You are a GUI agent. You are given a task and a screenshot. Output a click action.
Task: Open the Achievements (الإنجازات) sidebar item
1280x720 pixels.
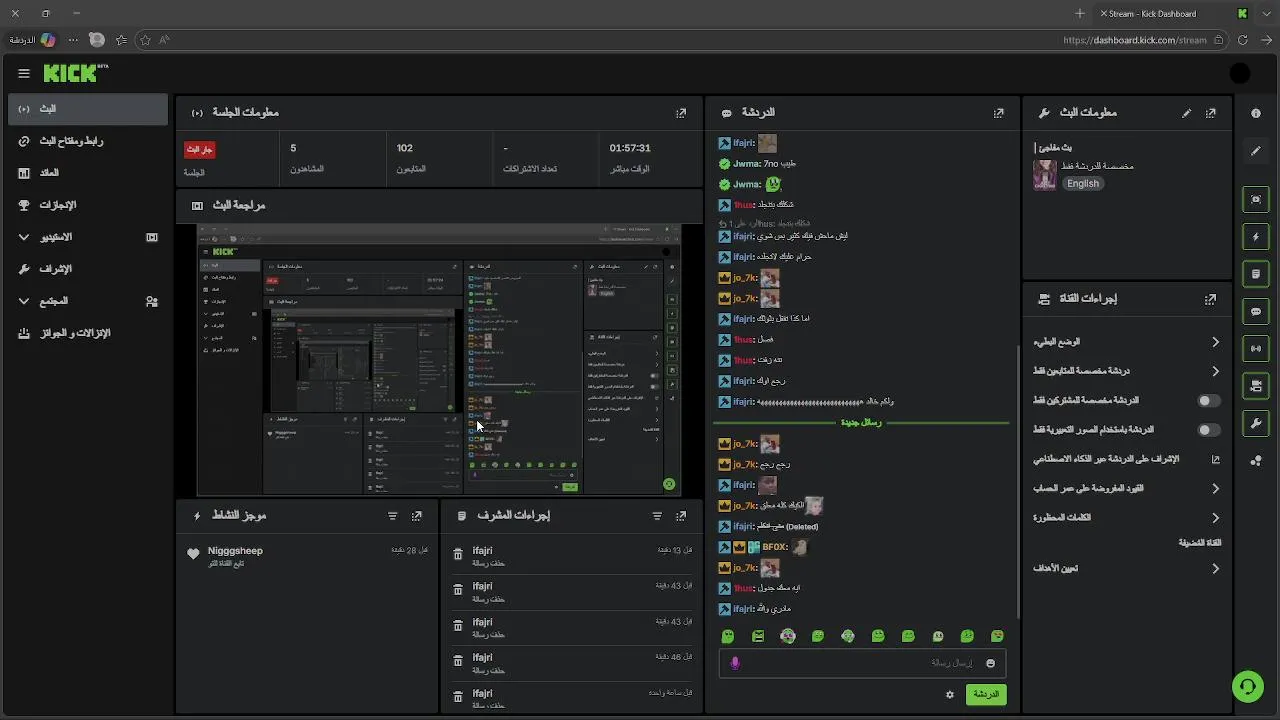88,205
